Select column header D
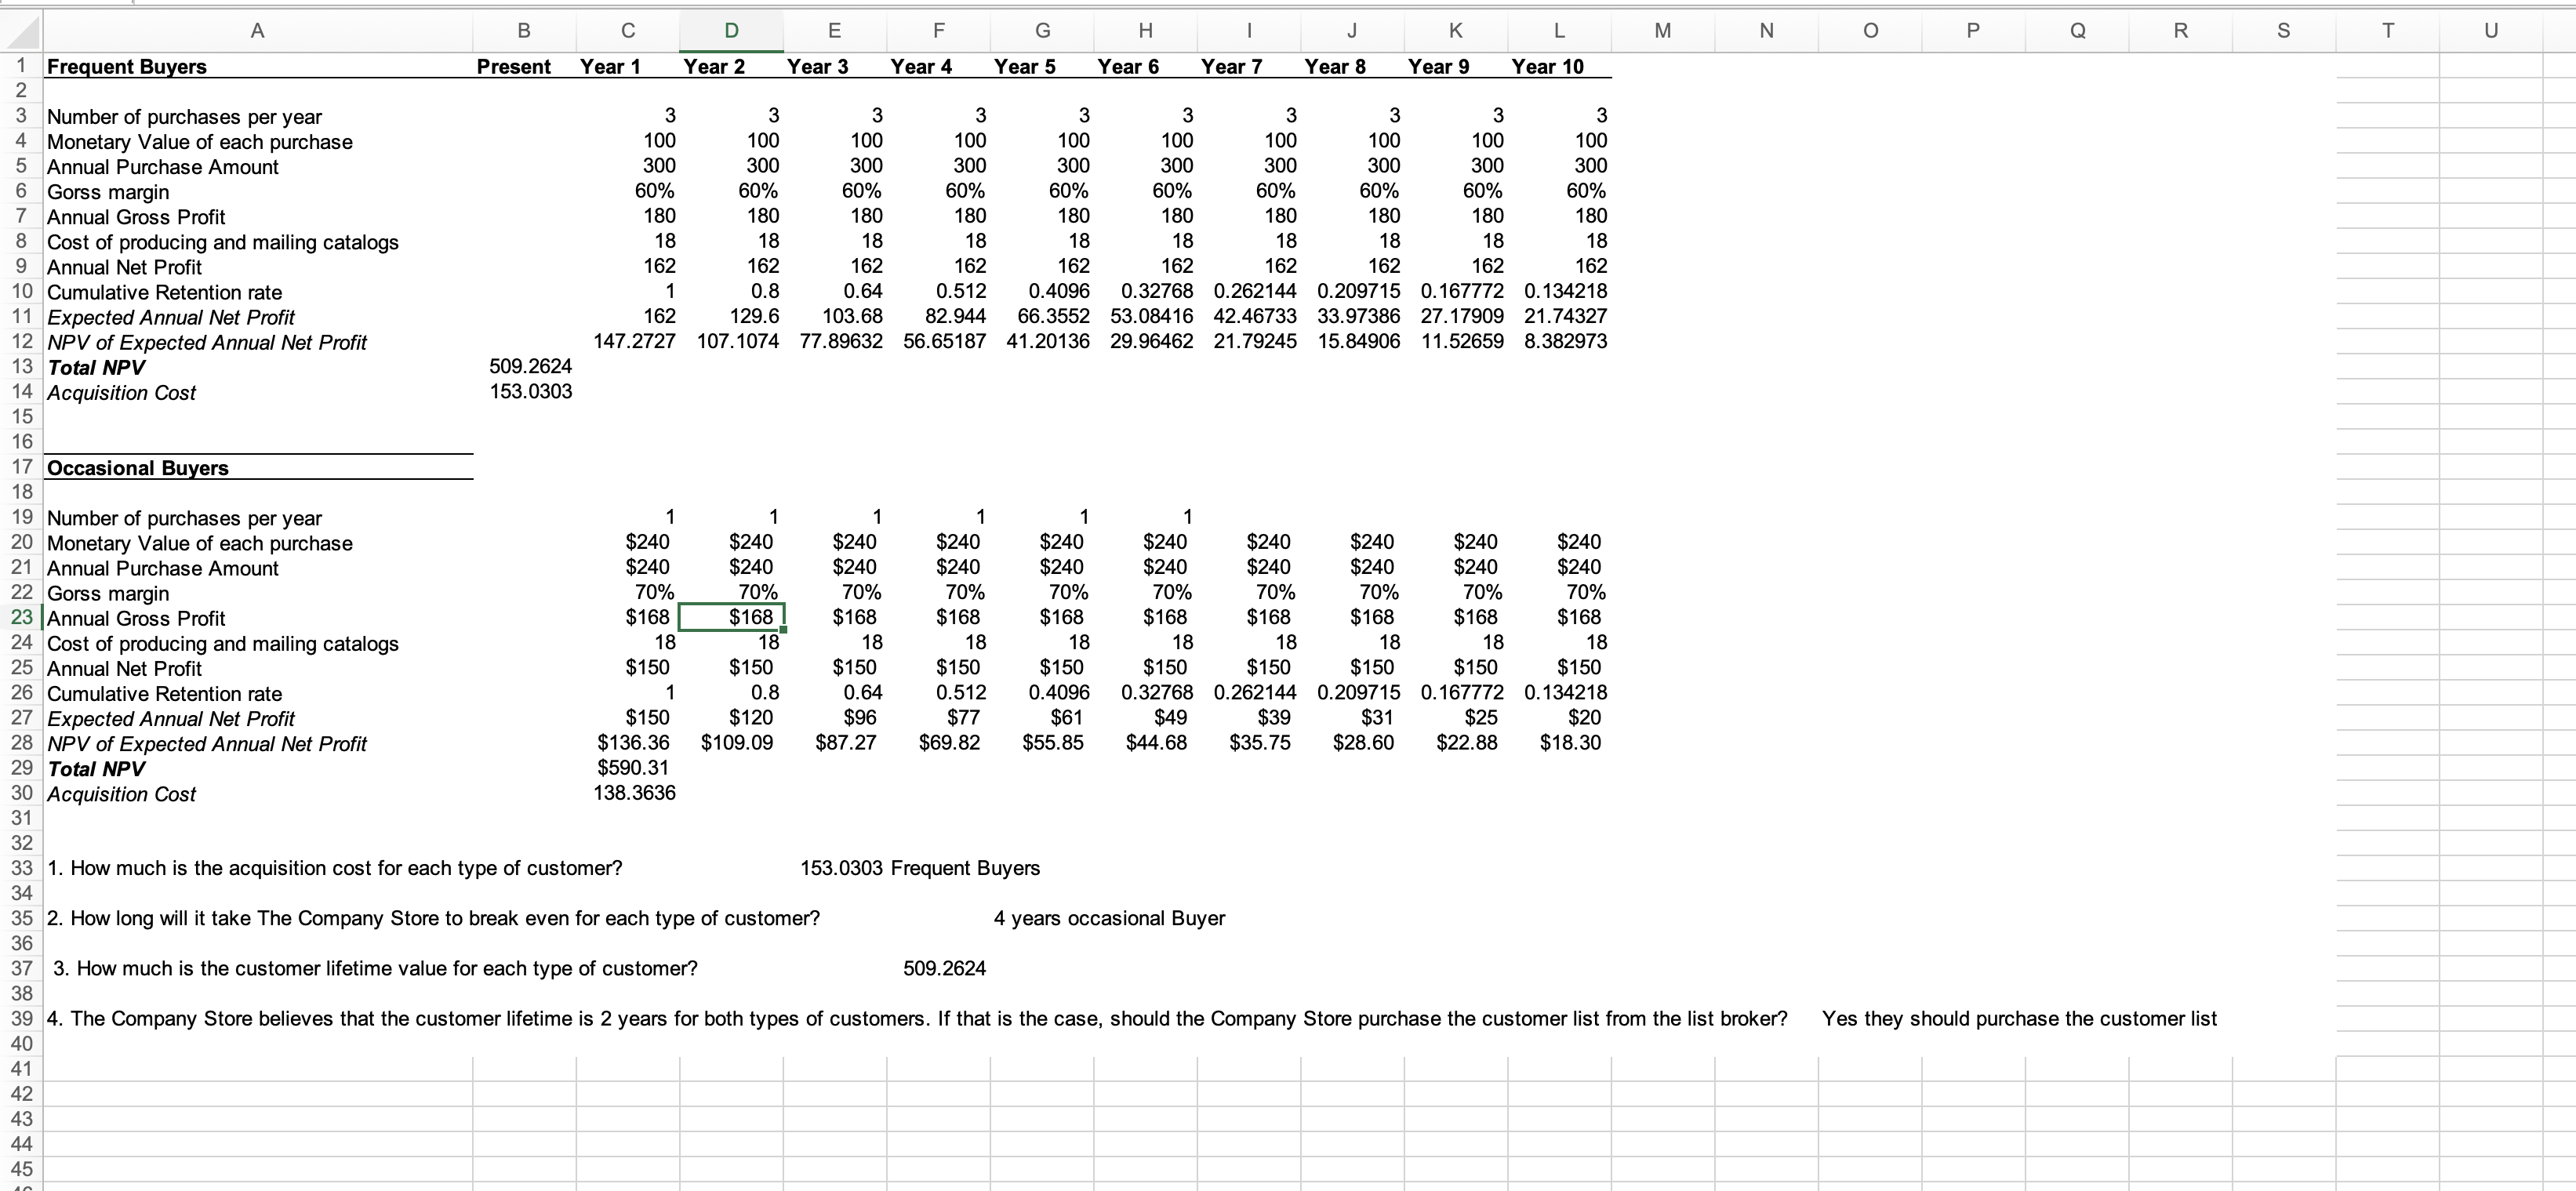The width and height of the screenshot is (2576, 1191). point(730,30)
